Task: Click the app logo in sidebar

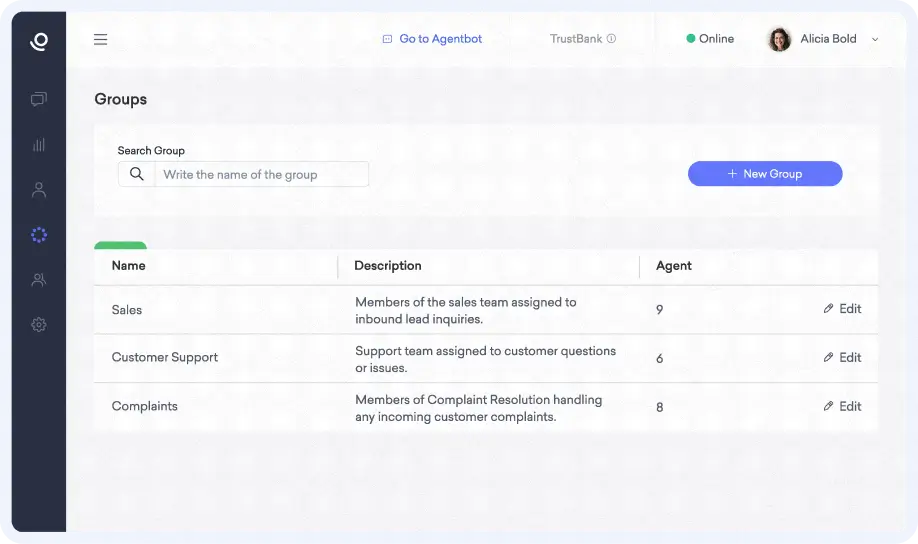Action: click(39, 41)
